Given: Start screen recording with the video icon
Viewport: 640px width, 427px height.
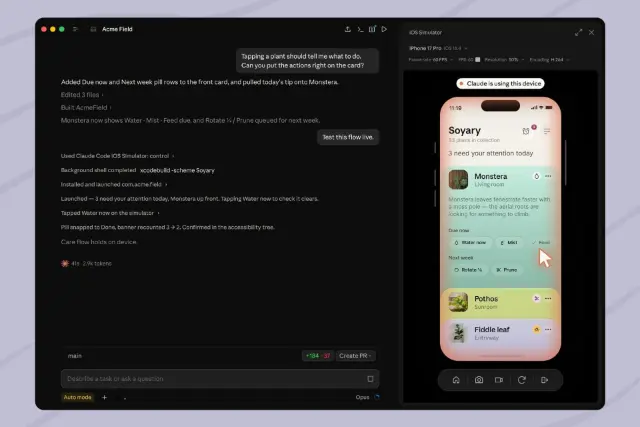Looking at the screenshot, I should pyautogui.click(x=499, y=380).
